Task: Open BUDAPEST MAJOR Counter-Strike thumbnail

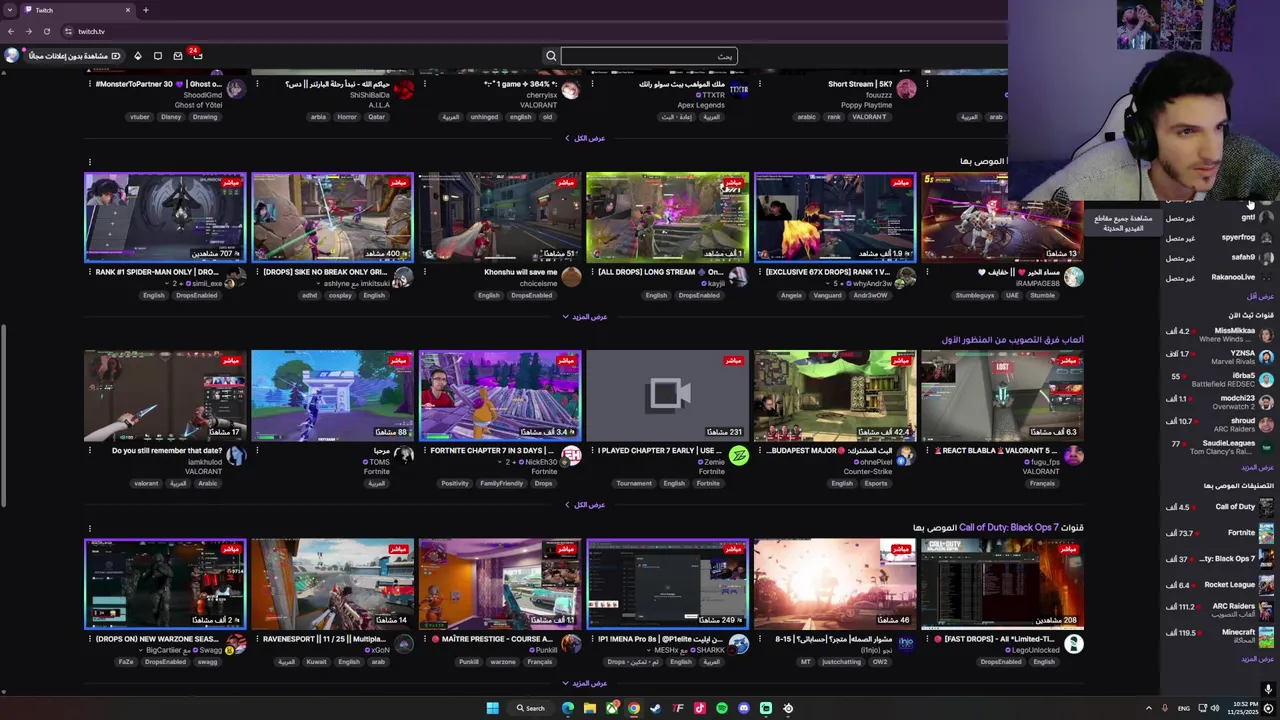Action: point(835,396)
